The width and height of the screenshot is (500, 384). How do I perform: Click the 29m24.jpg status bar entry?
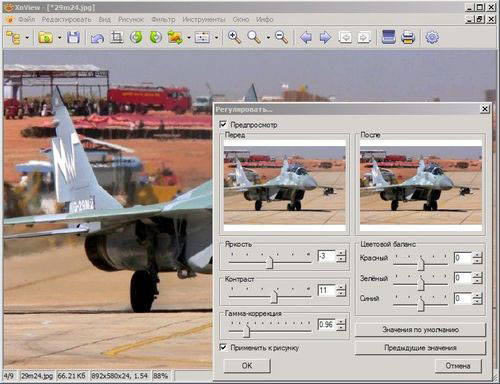[x=37, y=376]
